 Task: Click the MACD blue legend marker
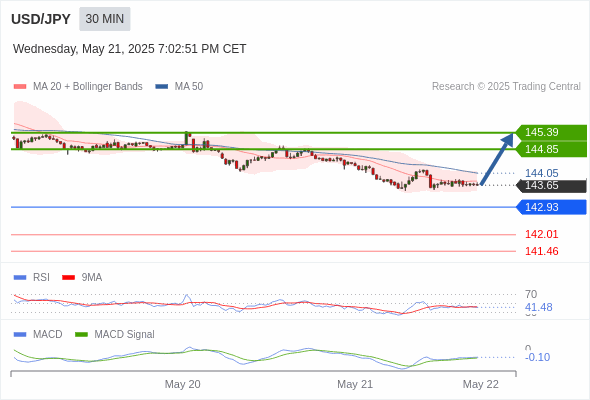click(x=20, y=335)
